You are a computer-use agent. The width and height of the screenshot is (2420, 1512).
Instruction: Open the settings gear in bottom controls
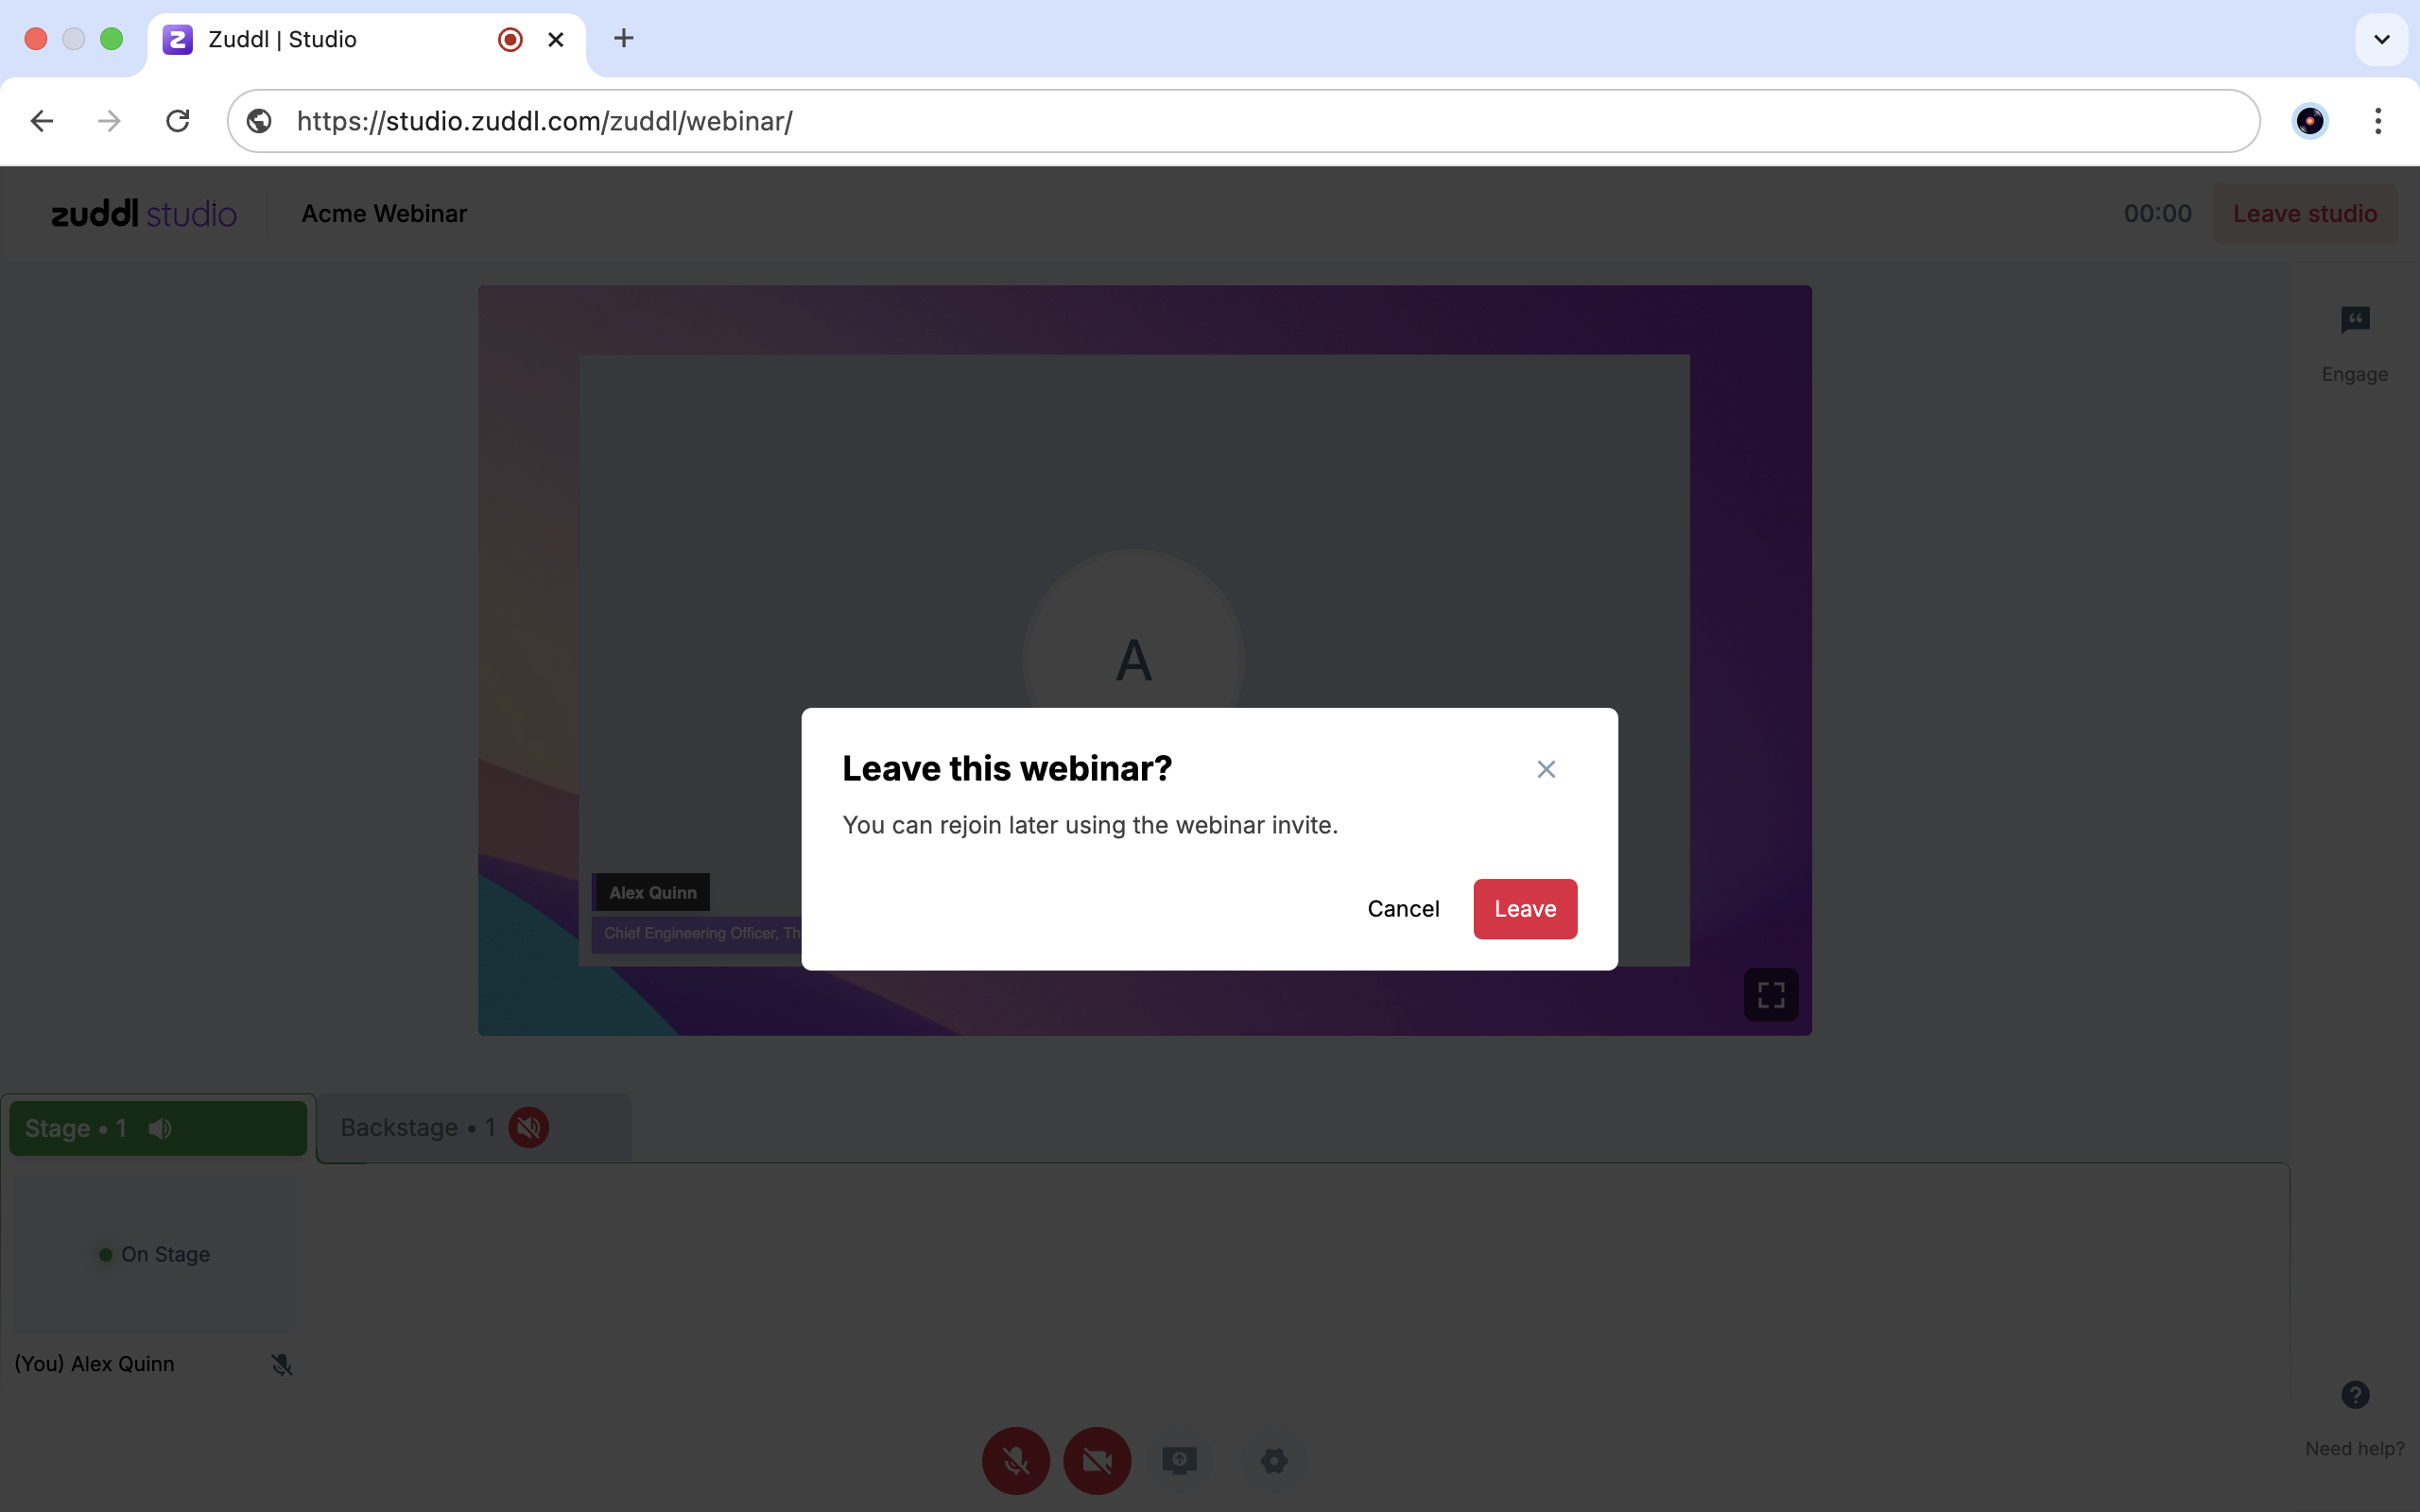coord(1274,1460)
